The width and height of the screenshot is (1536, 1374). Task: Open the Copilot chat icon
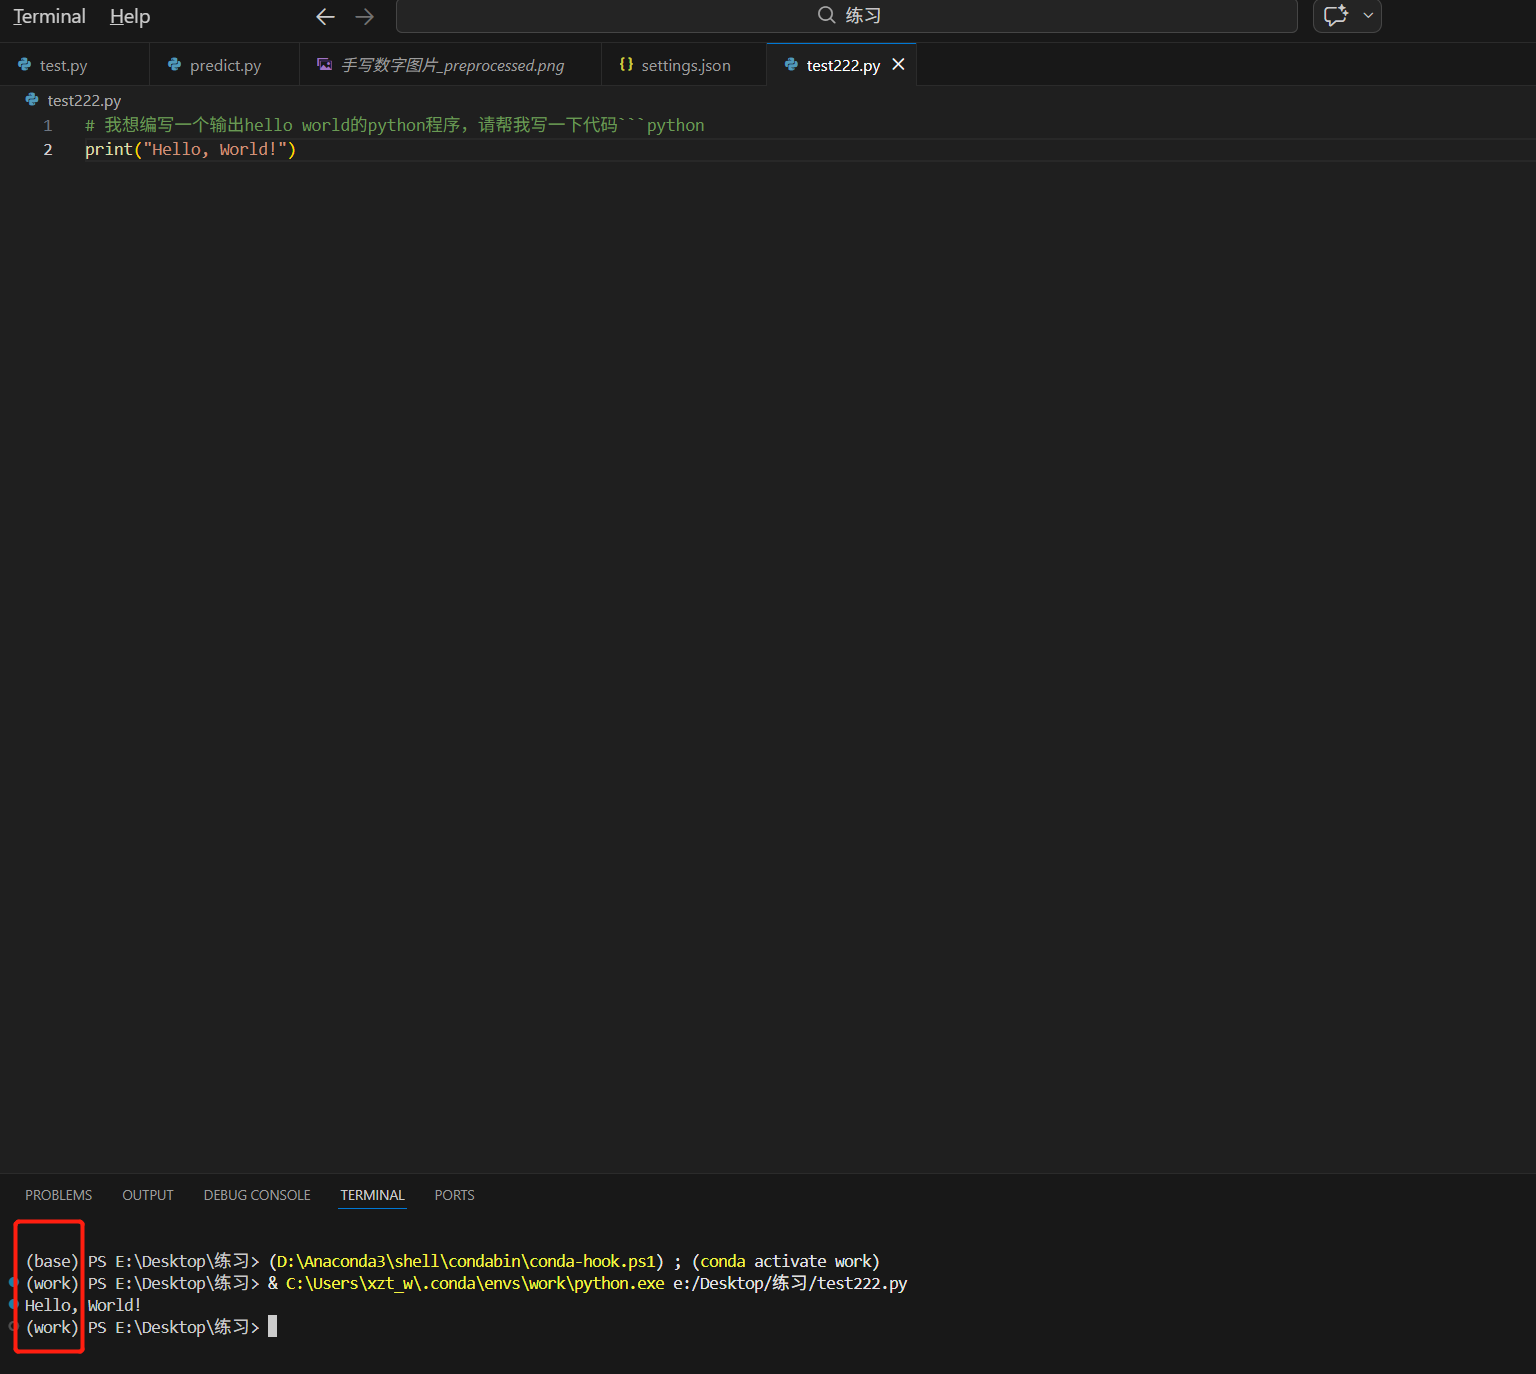click(x=1335, y=16)
